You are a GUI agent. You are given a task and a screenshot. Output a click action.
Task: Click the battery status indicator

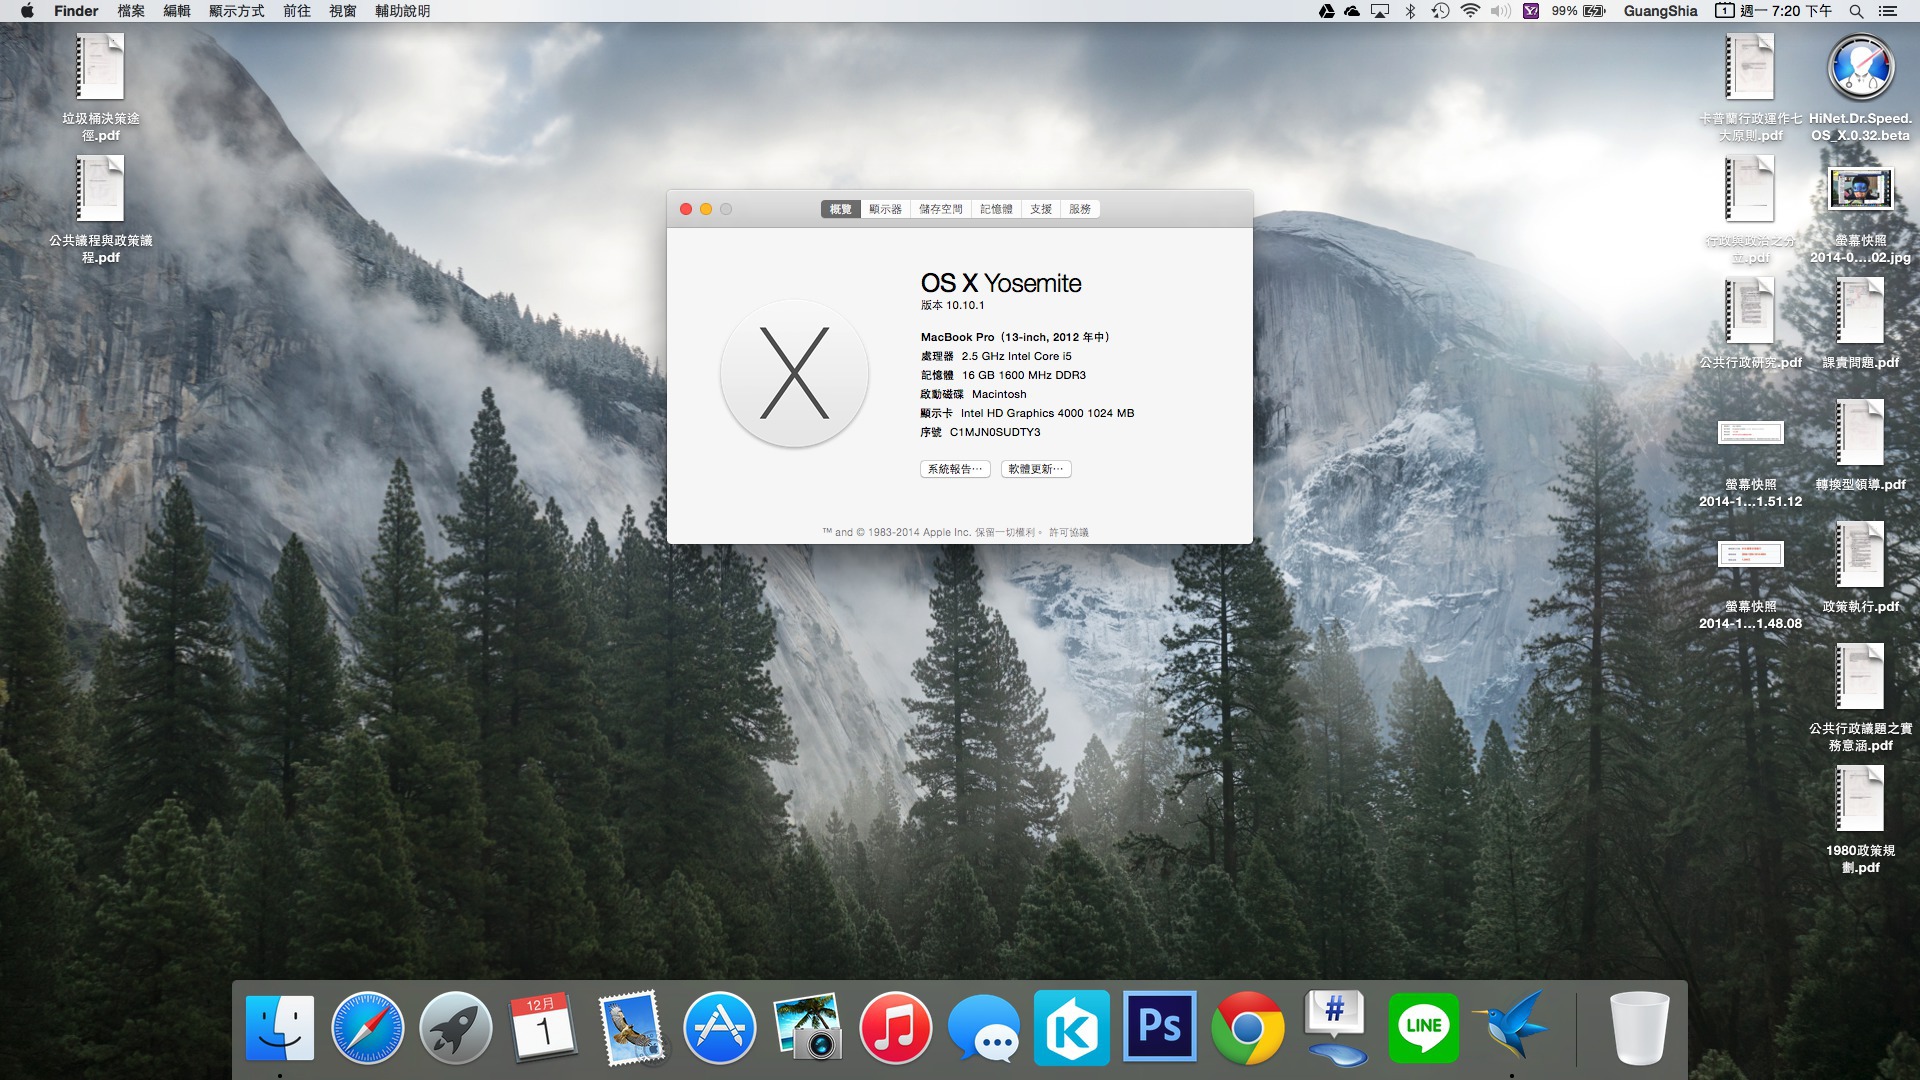[1579, 11]
